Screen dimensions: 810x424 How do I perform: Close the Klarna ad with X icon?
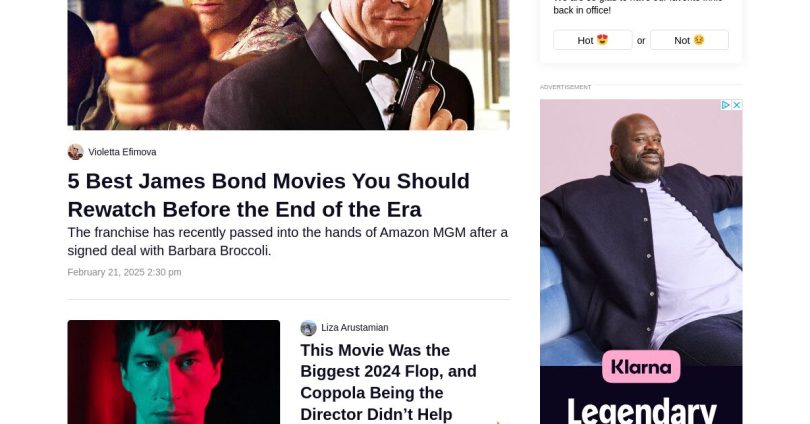click(x=737, y=105)
